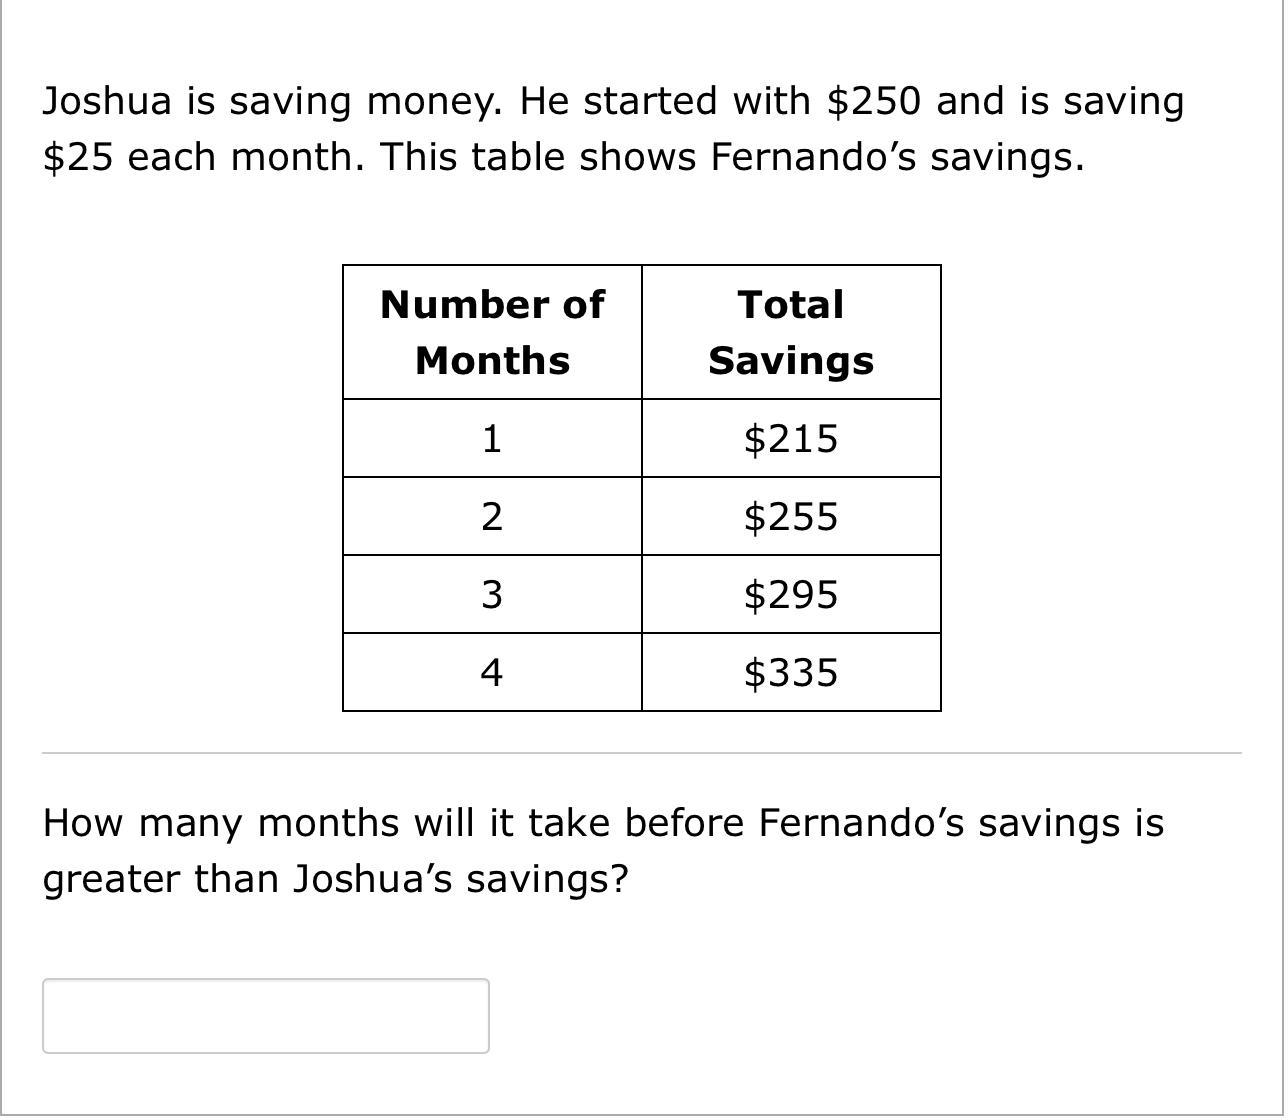Select the month 1 cell in table

tap(492, 439)
